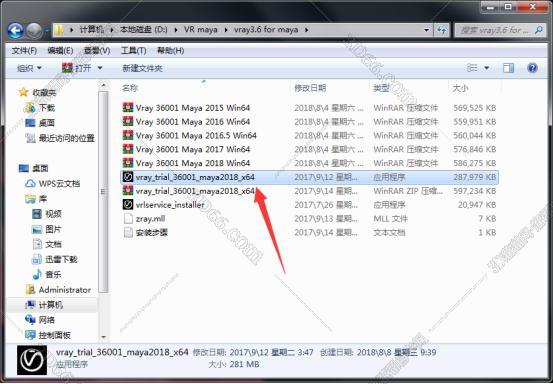Click the refresh button beside address bar
Image resolution: width=553 pixels, height=384 pixels.
[x=442, y=30]
